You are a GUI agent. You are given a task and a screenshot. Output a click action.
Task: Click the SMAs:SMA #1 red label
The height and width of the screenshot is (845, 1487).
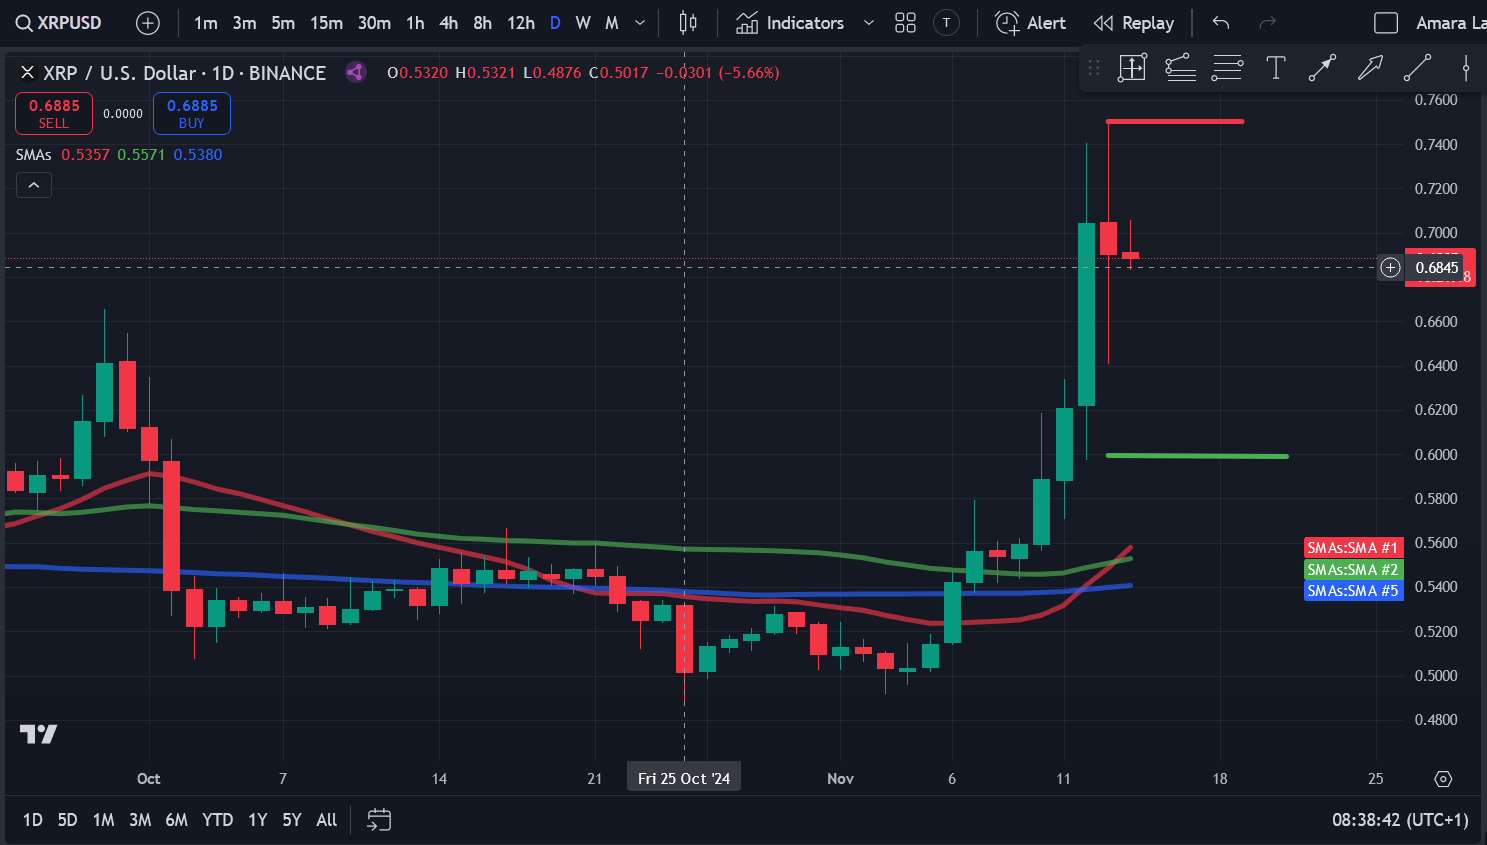(x=1353, y=547)
